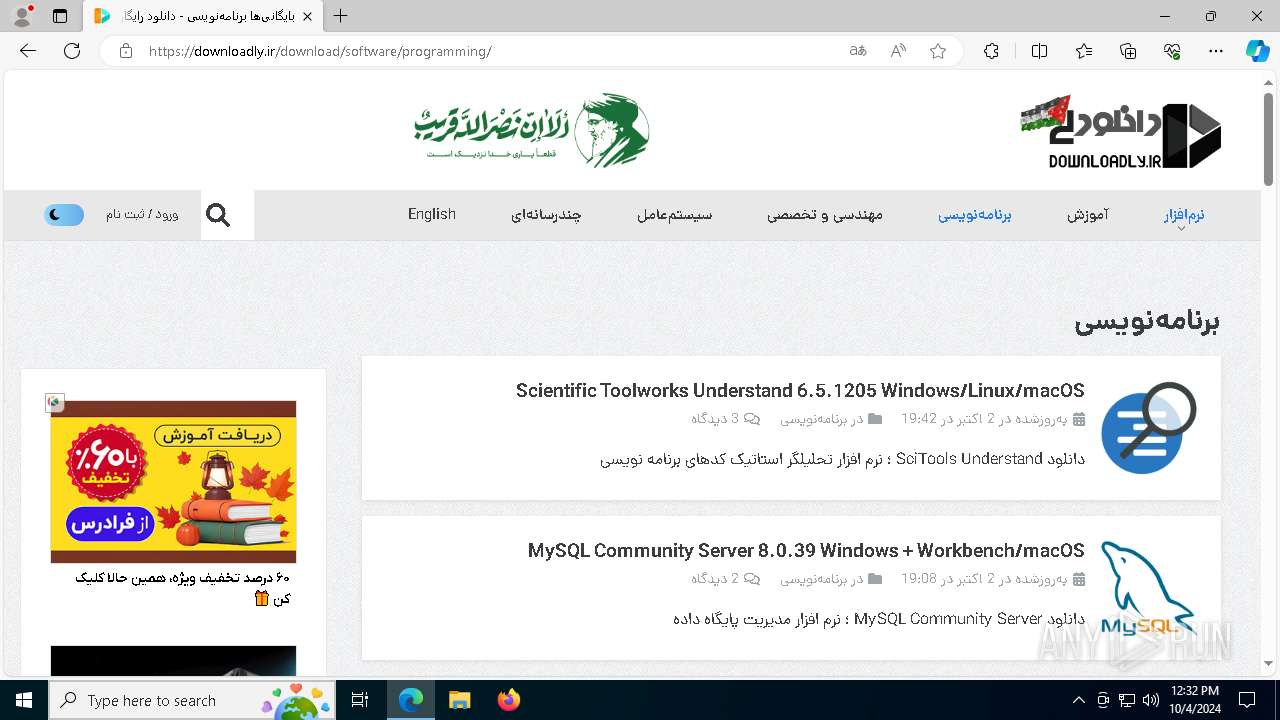1280x720 pixels.
Task: Close the Downloadly tab
Action: tap(307, 16)
